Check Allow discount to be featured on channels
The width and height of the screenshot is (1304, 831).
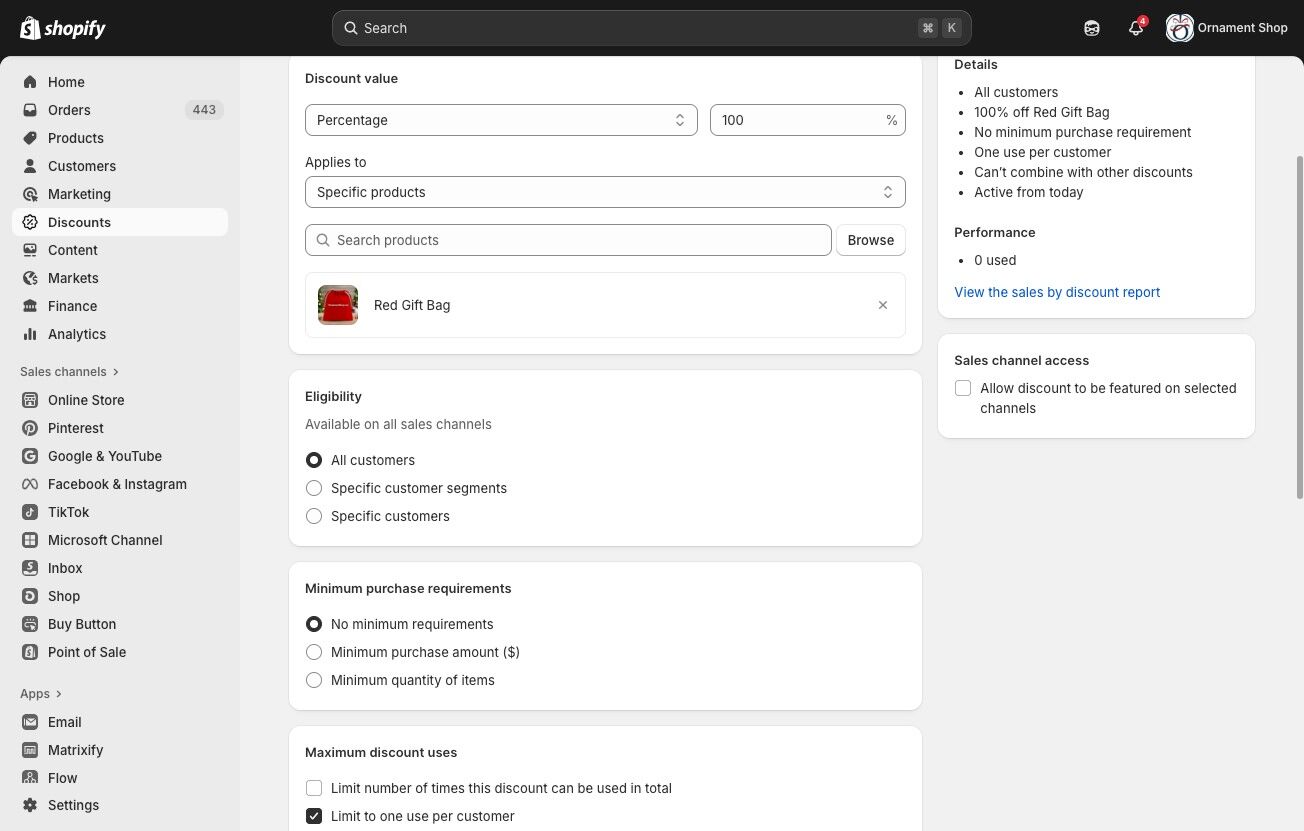[963, 388]
